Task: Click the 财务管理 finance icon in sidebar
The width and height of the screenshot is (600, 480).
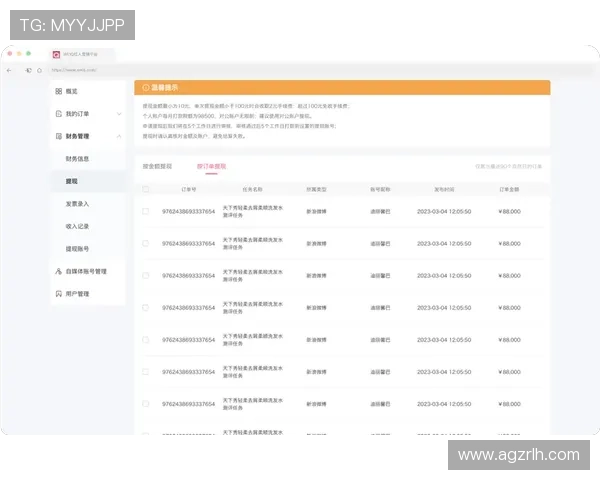Action: (59, 136)
